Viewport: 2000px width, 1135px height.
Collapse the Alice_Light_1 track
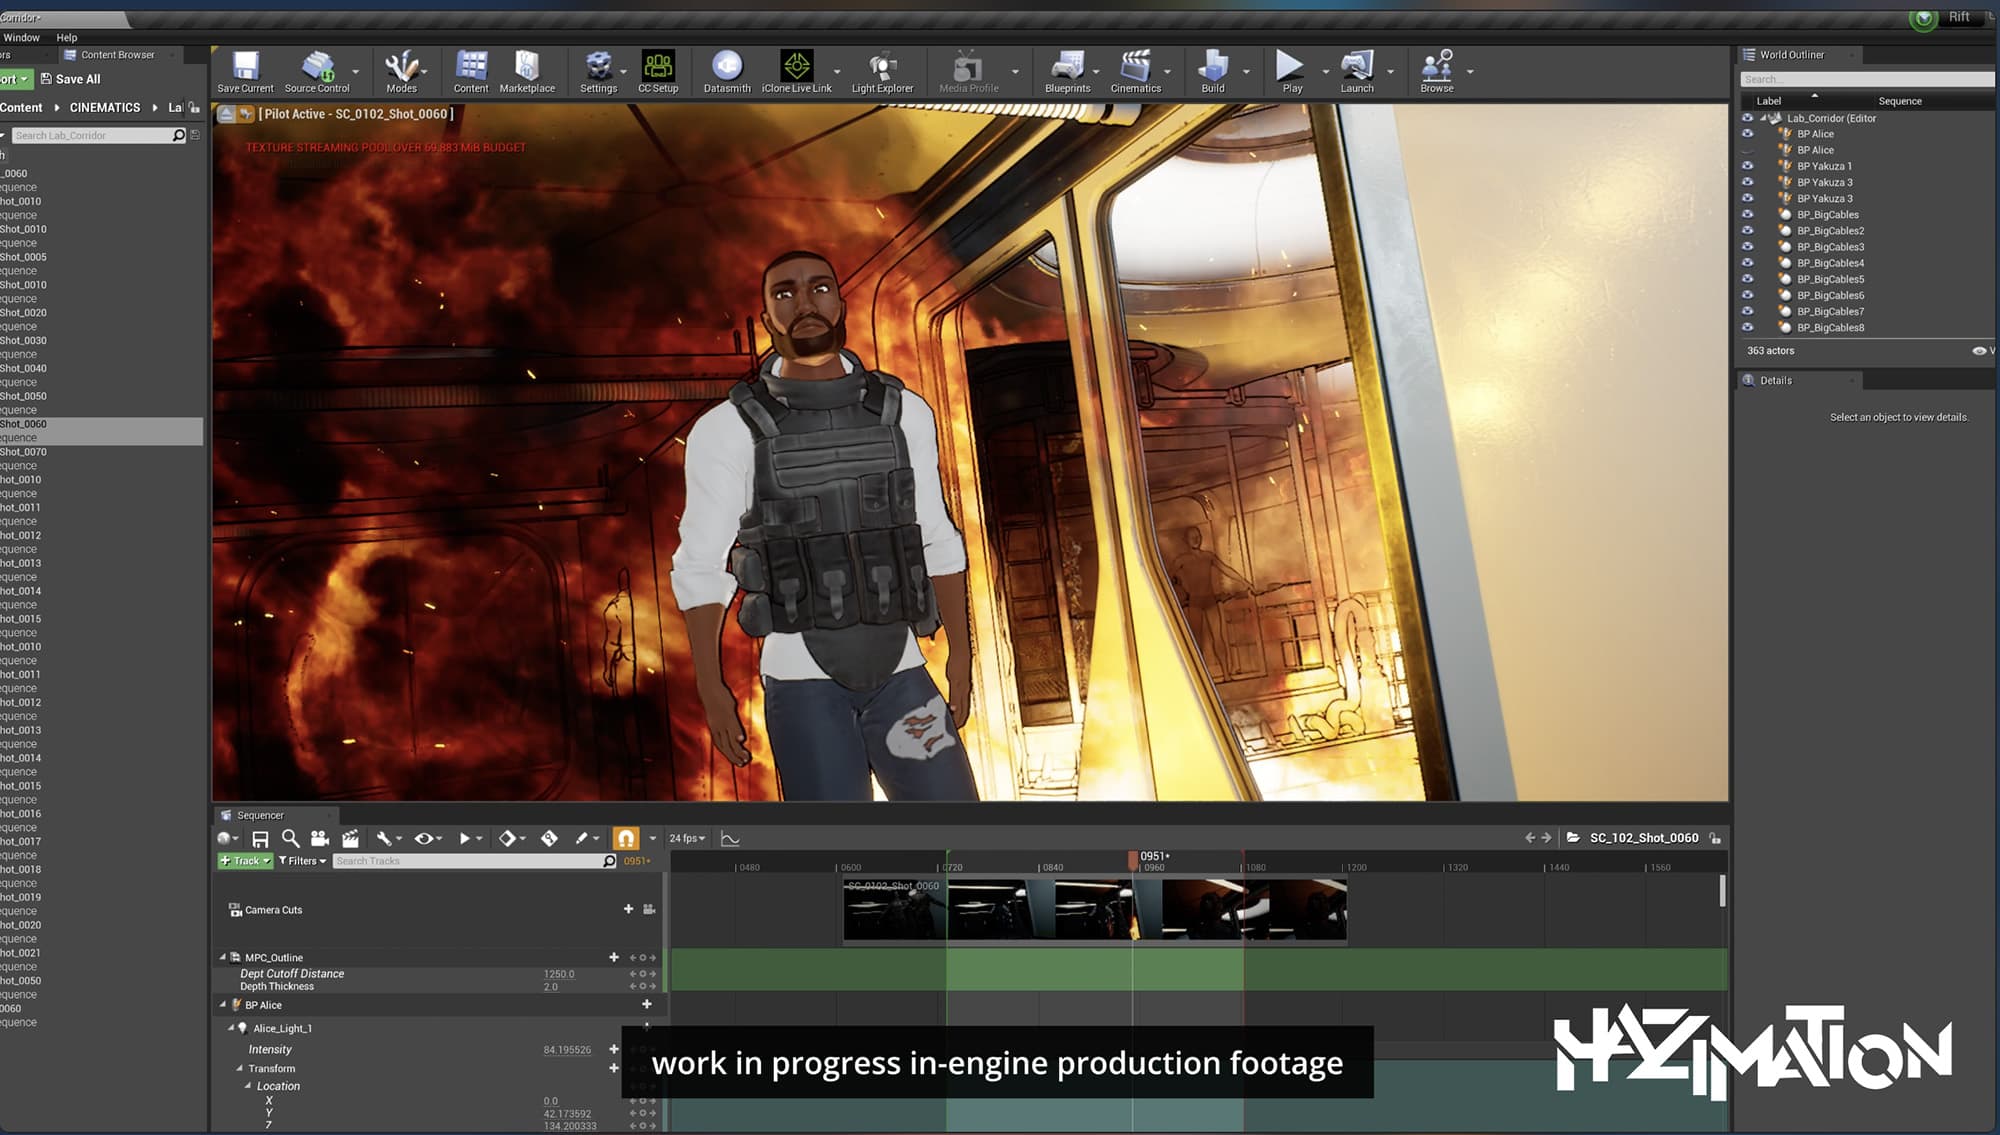231,1027
